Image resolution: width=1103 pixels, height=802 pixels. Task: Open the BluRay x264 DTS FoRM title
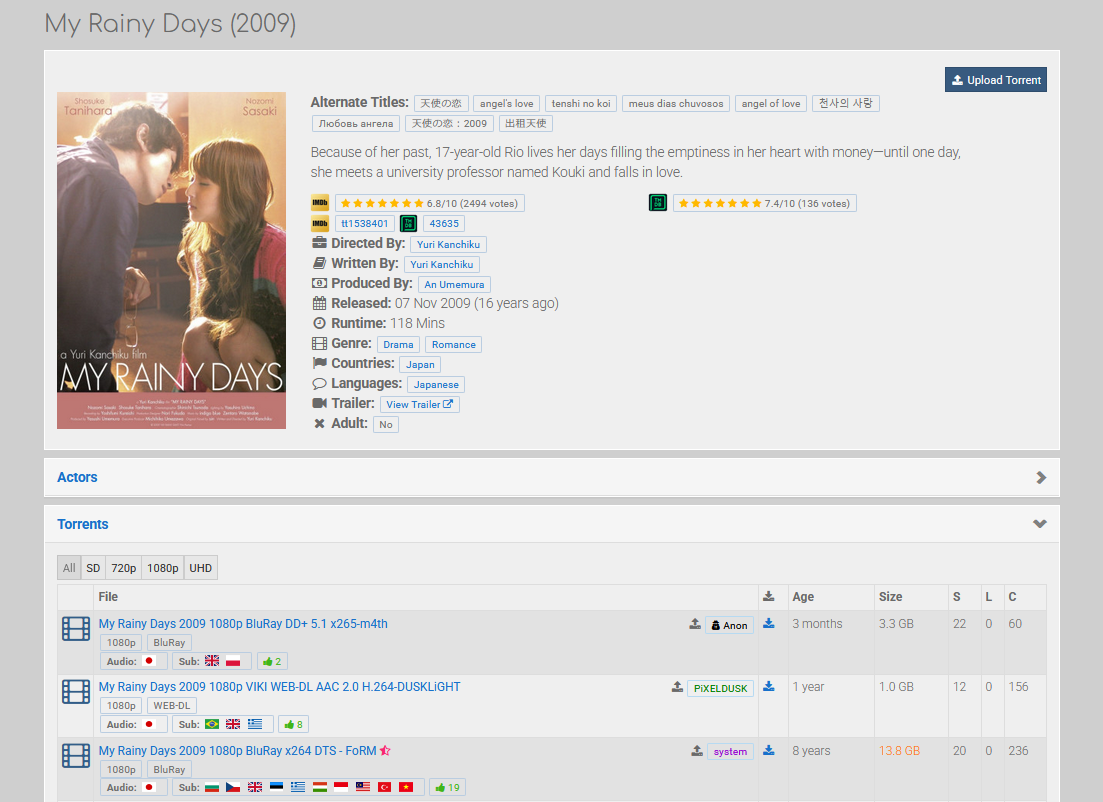click(237, 751)
